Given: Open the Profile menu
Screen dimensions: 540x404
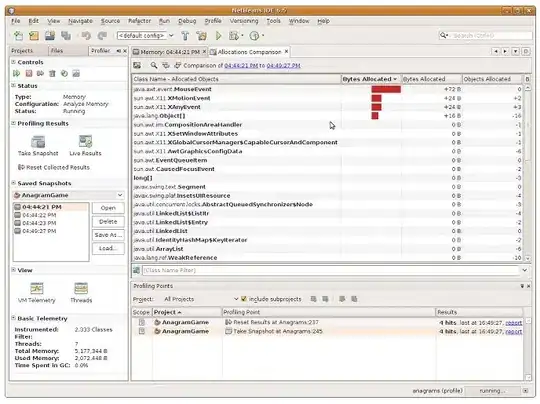Looking at the screenshot, I should pyautogui.click(x=213, y=21).
